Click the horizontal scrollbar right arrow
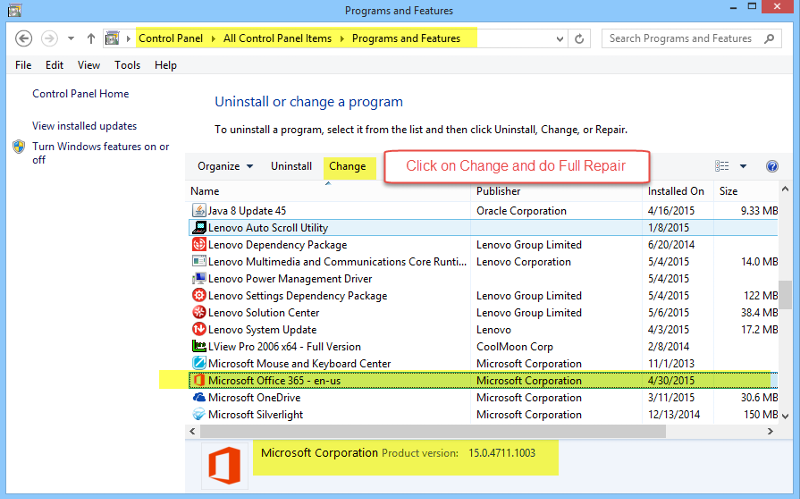Image resolution: width=800 pixels, height=499 pixels. [770, 432]
